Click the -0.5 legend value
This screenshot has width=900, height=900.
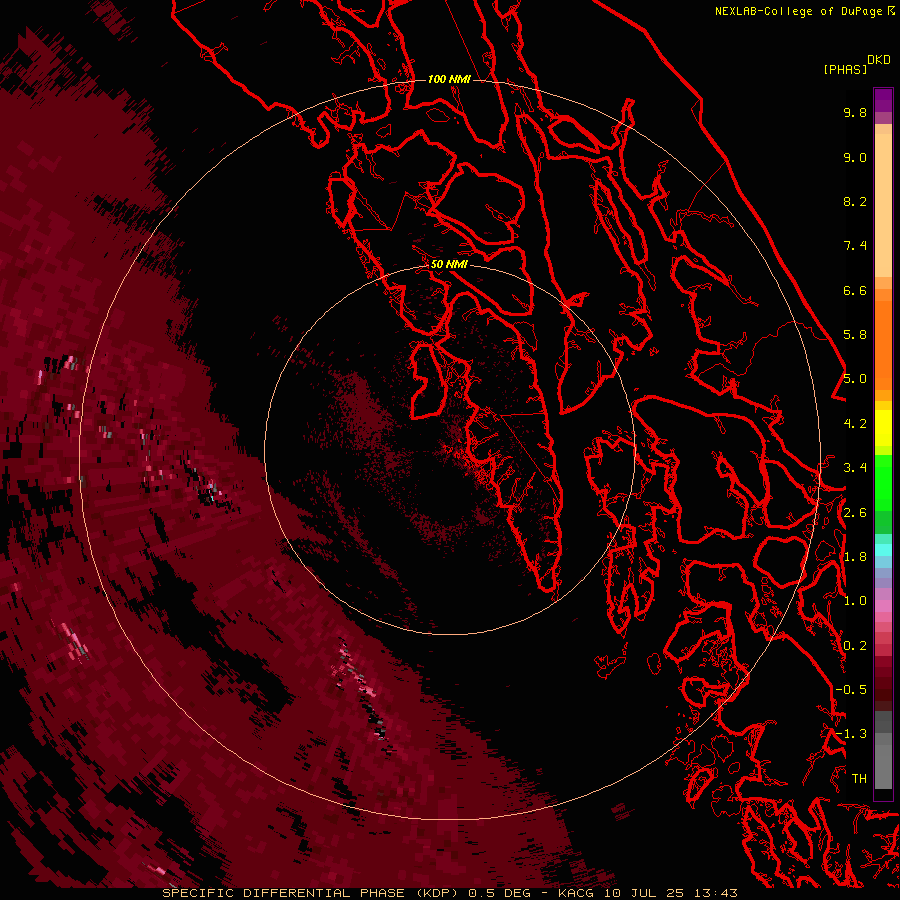[851, 690]
